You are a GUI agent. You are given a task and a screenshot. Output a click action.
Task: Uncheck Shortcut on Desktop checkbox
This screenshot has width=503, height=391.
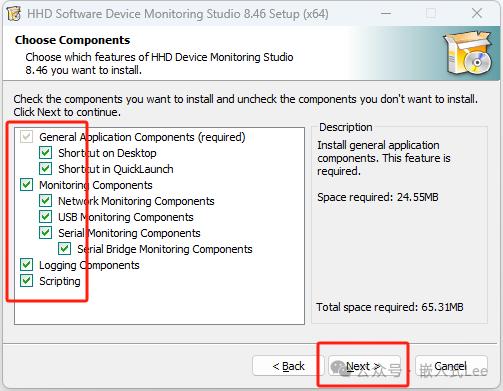[45, 153]
